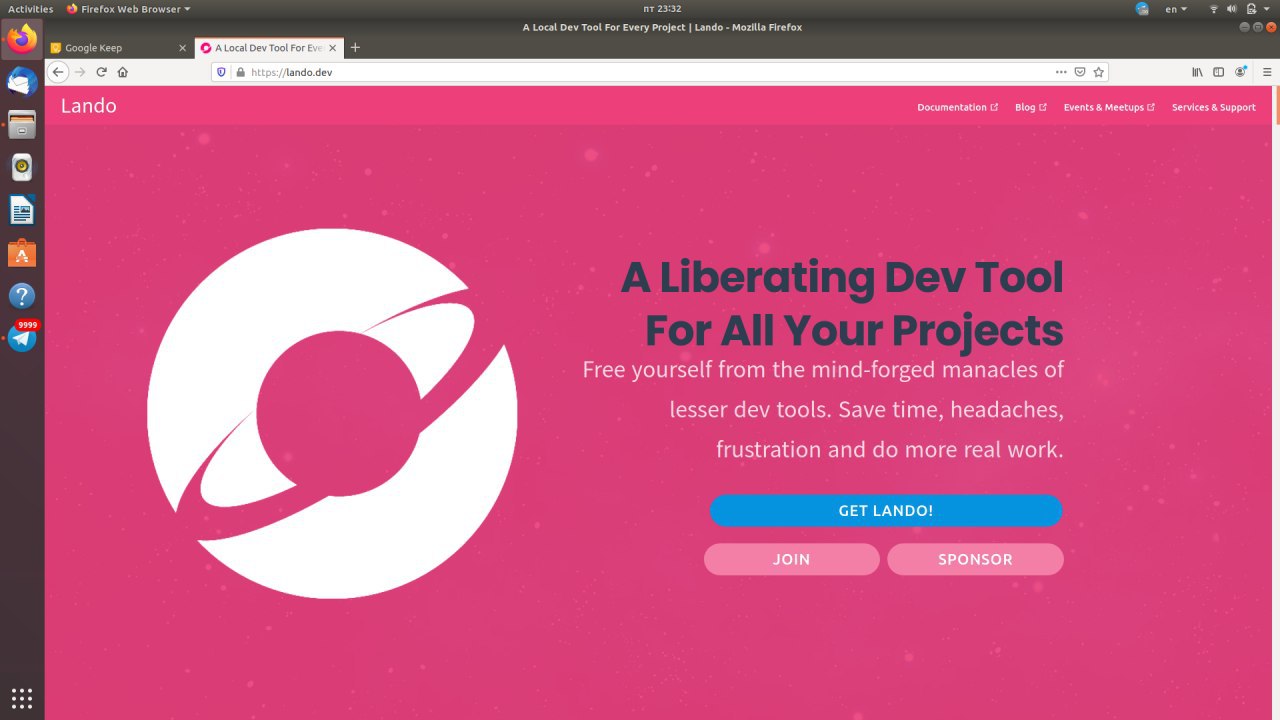Toggle the sidebar view icon

coord(1218,72)
